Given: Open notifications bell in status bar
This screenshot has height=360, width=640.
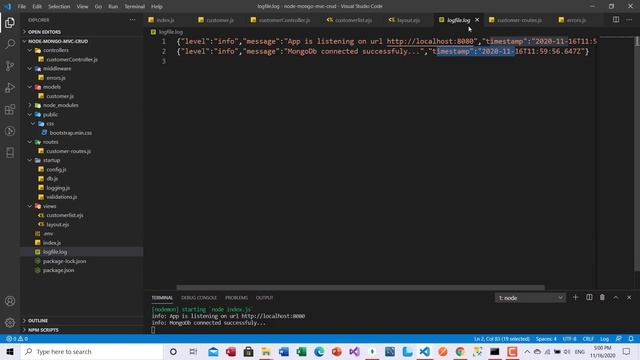Looking at the screenshot, I should point(631,339).
